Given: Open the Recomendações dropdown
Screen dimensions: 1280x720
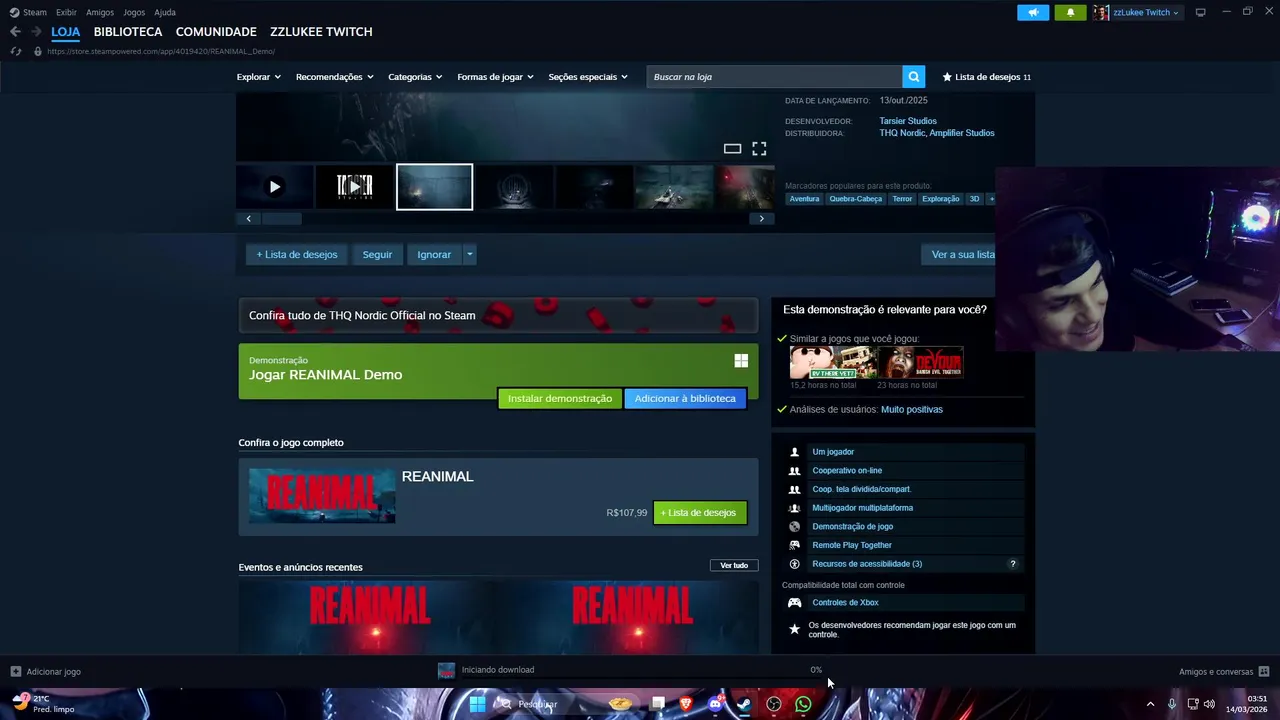Looking at the screenshot, I should pyautogui.click(x=334, y=77).
